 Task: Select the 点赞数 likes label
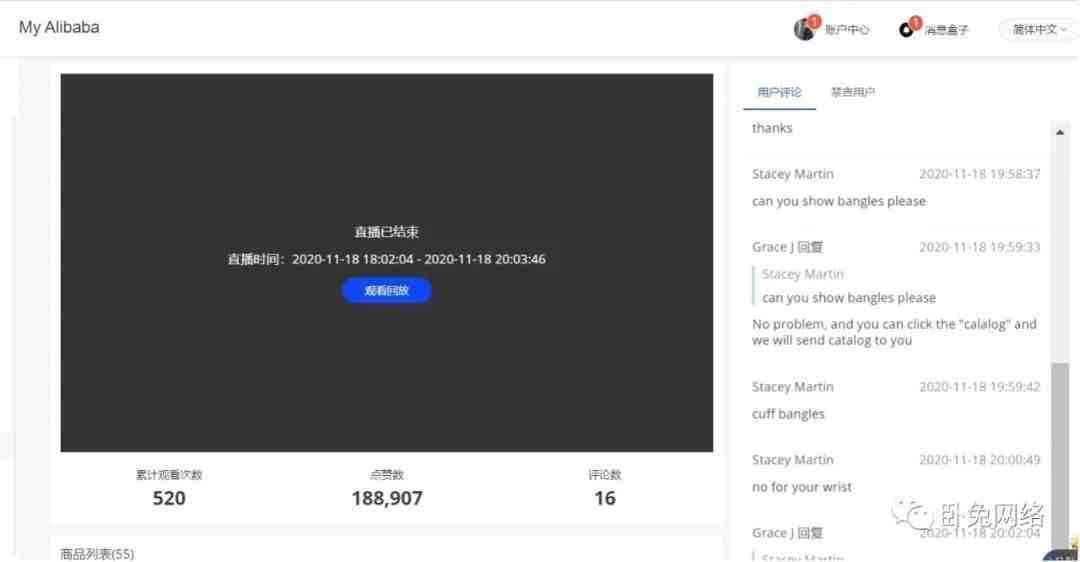pos(387,475)
